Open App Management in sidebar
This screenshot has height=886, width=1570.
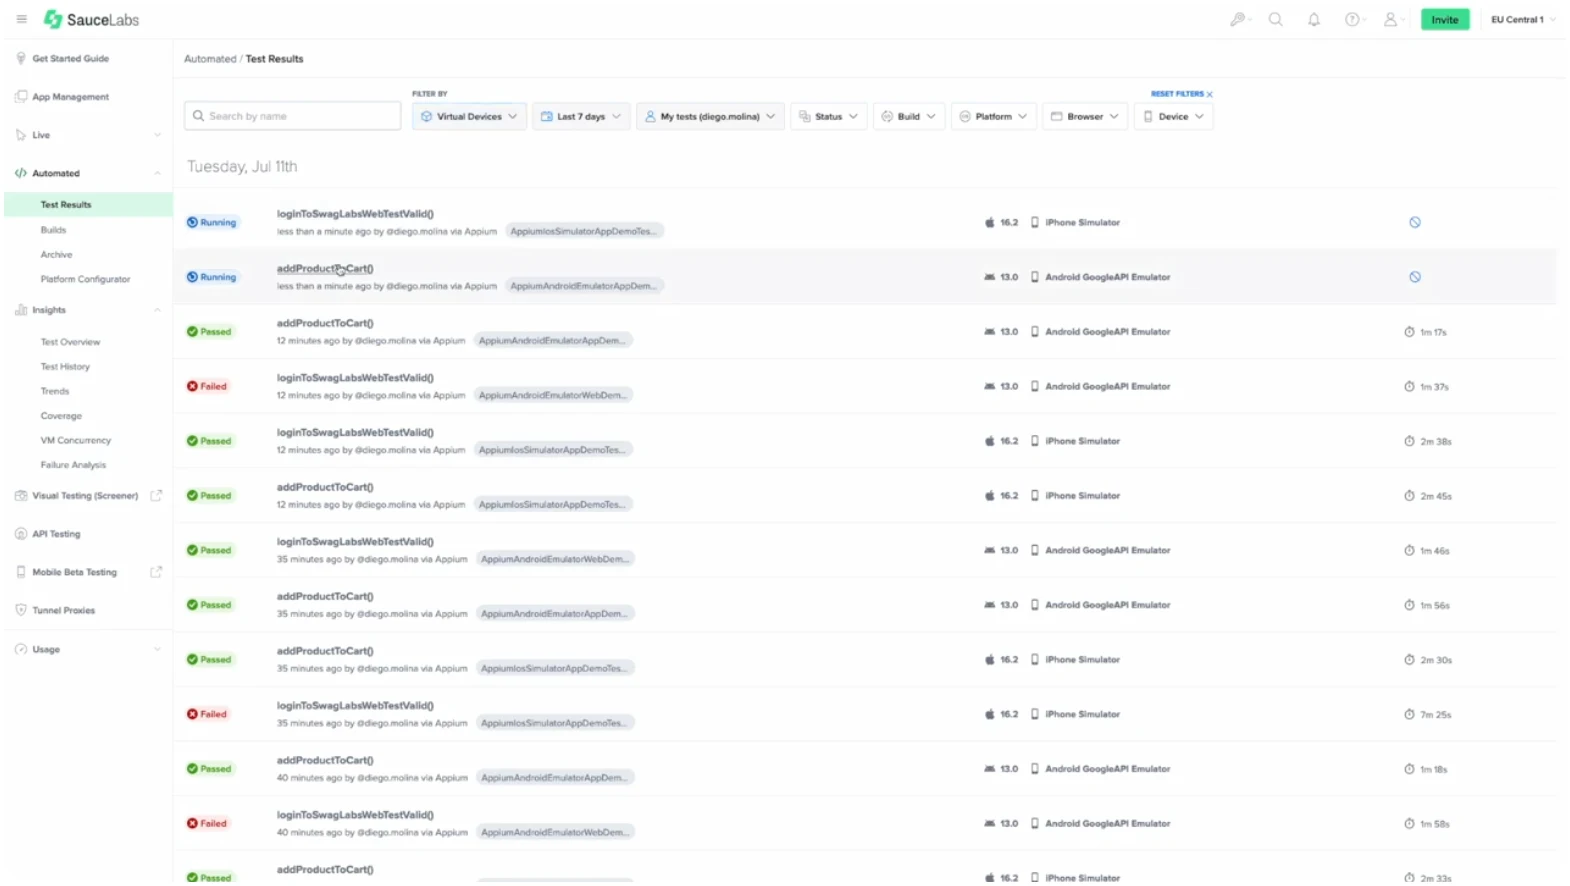70,97
